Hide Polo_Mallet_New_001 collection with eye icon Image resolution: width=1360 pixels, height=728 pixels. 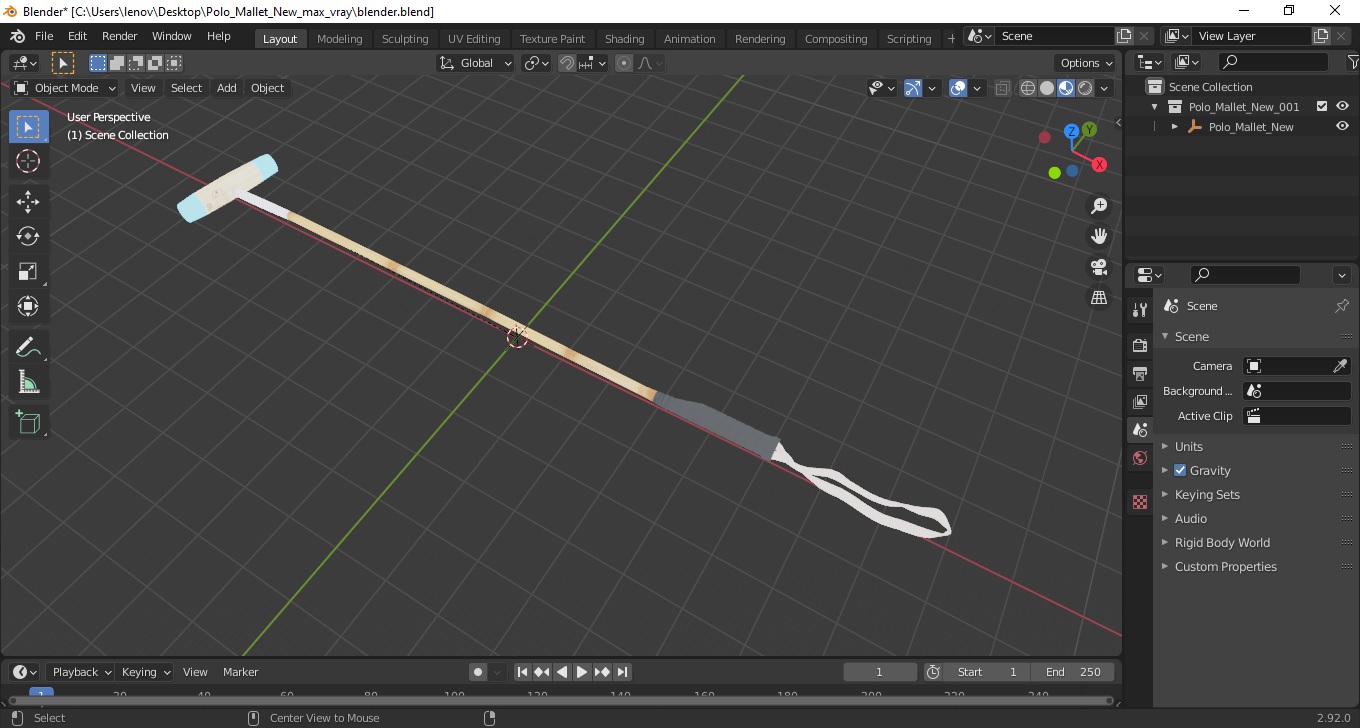pyautogui.click(x=1342, y=106)
